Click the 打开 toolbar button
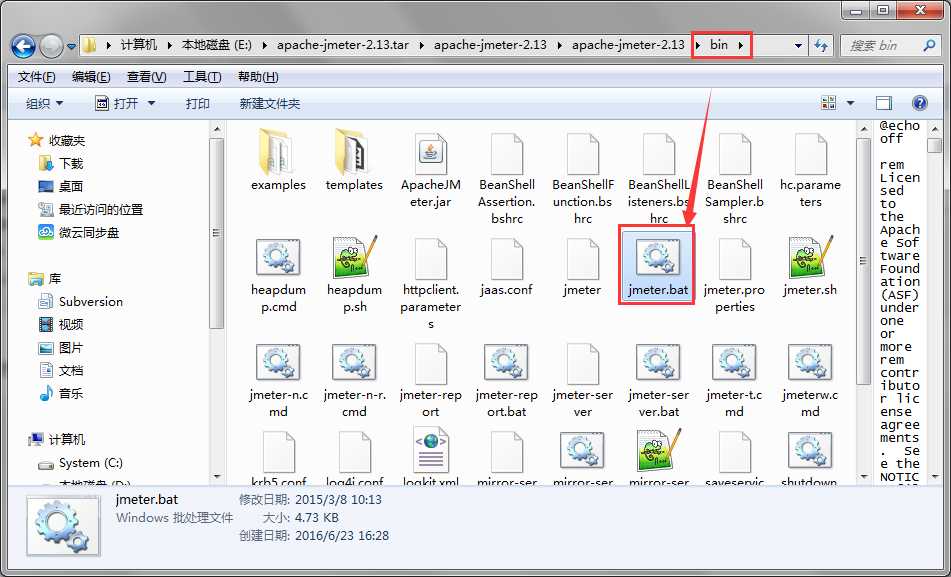The image size is (951, 577). 117,104
